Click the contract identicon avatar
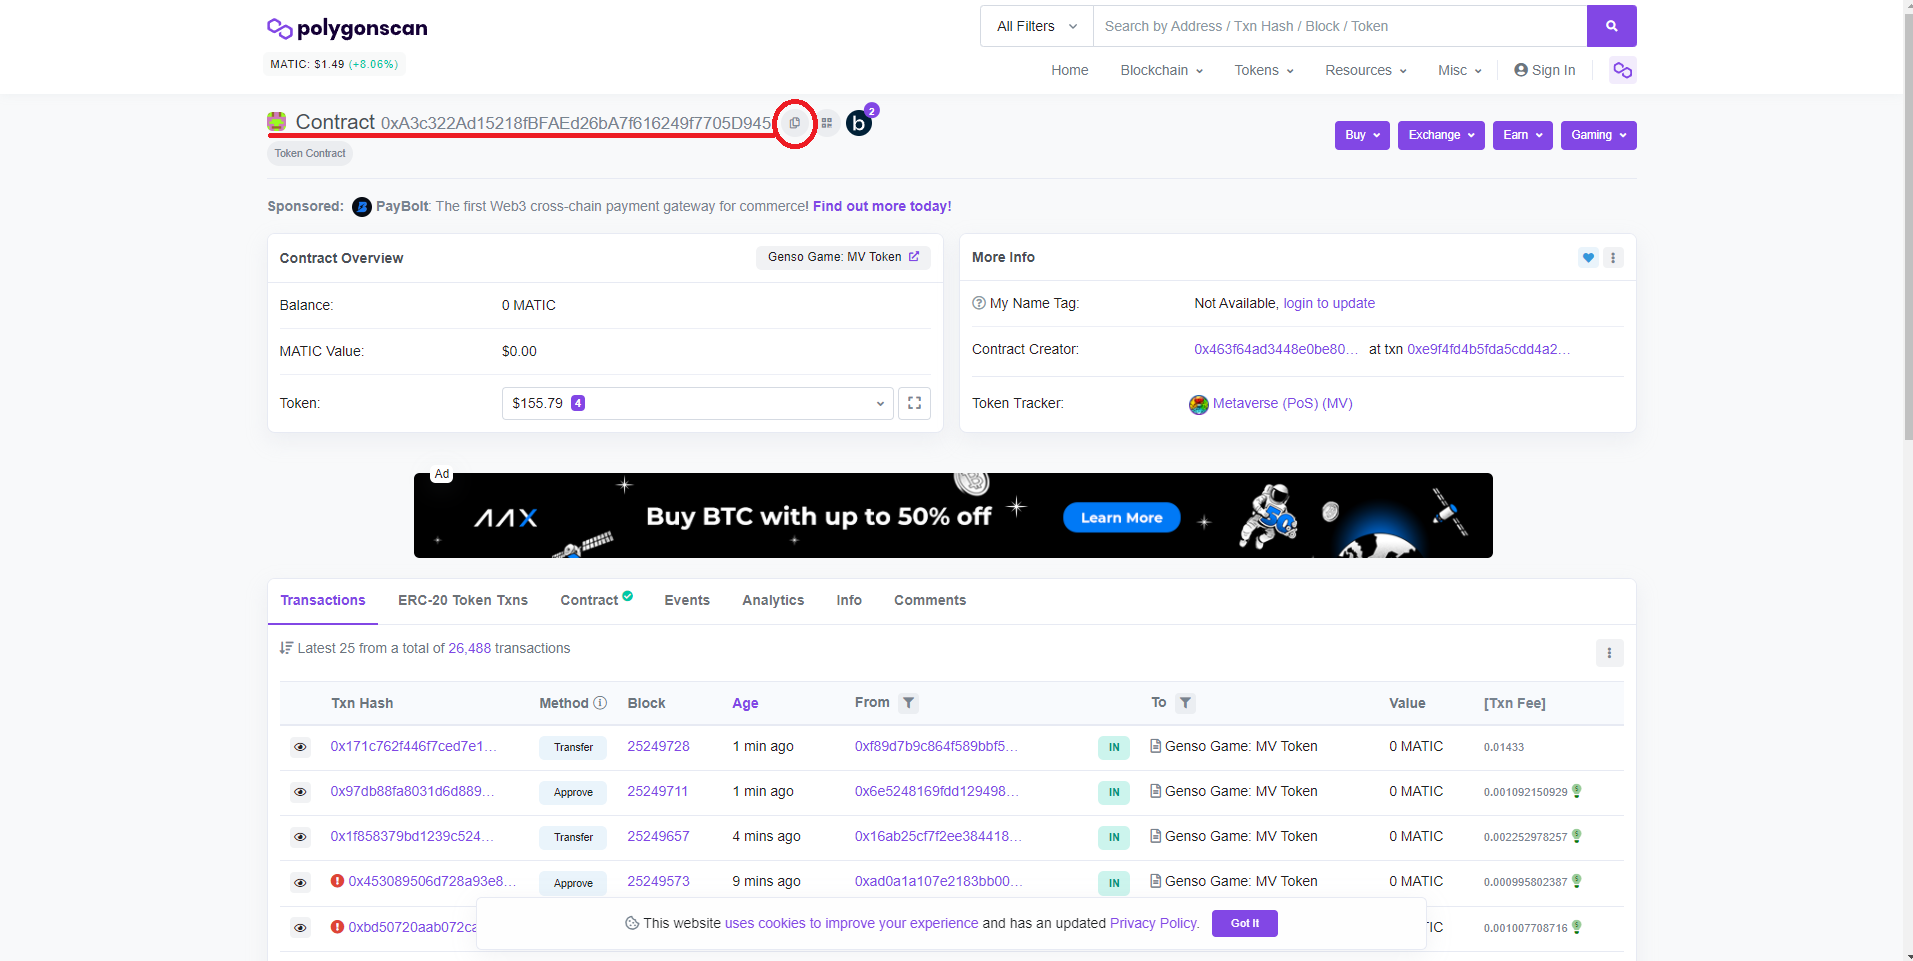Screen dimensions: 1913x961 pyautogui.click(x=277, y=122)
